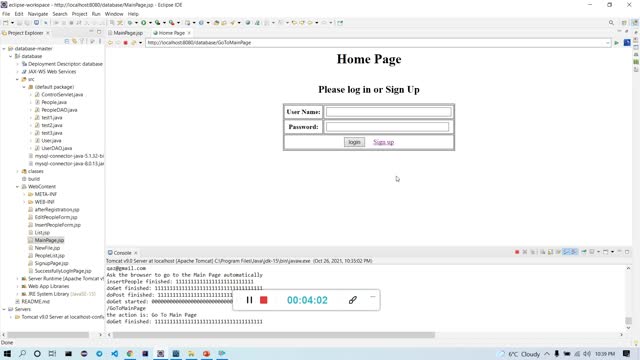Screen dimensions: 640x360
Task: Close the Home Page browser tab
Action: coord(189,33)
